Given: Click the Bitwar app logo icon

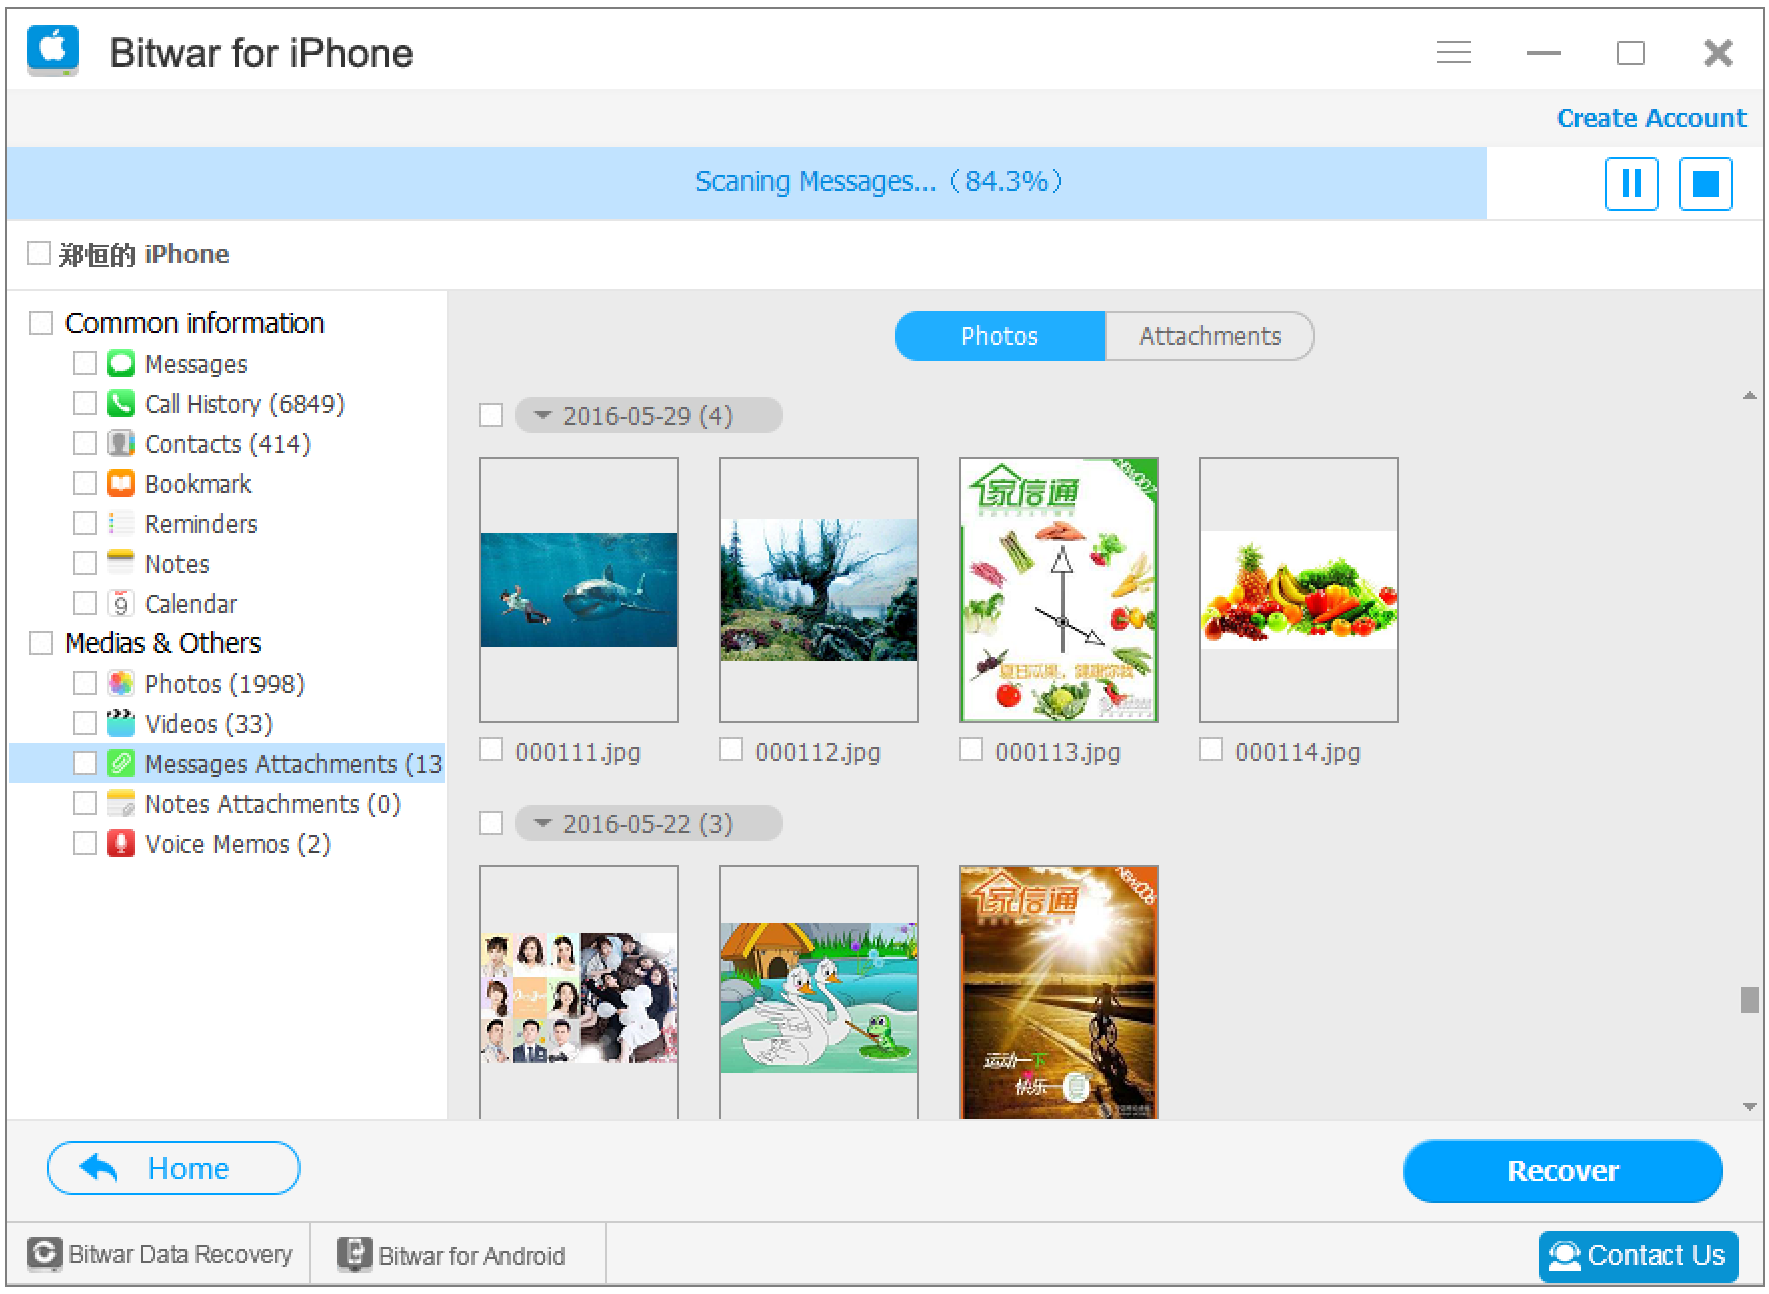Looking at the screenshot, I should [x=52, y=50].
